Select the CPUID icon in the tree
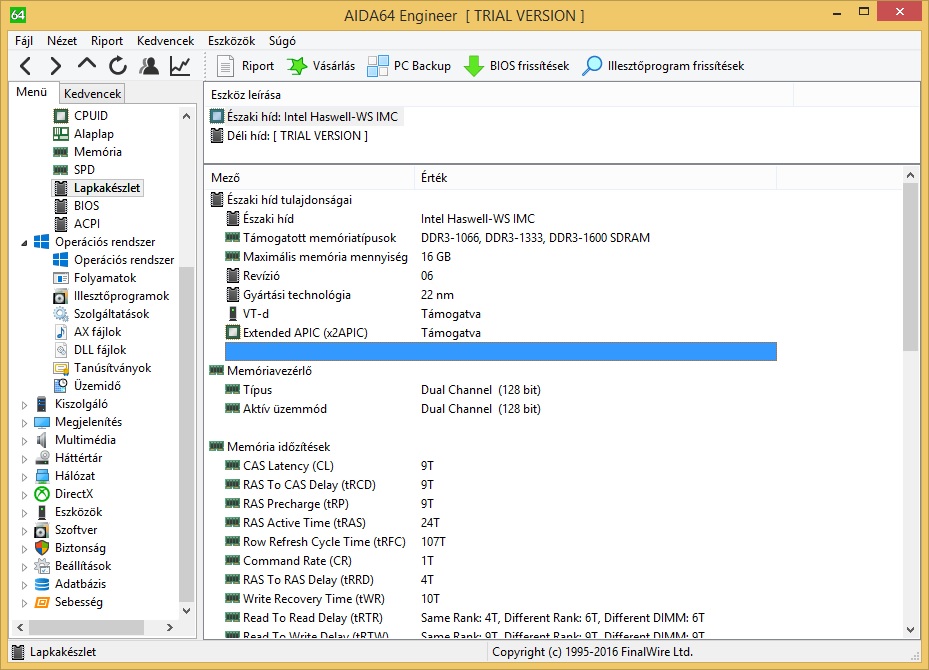The width and height of the screenshot is (929, 670). (60, 116)
